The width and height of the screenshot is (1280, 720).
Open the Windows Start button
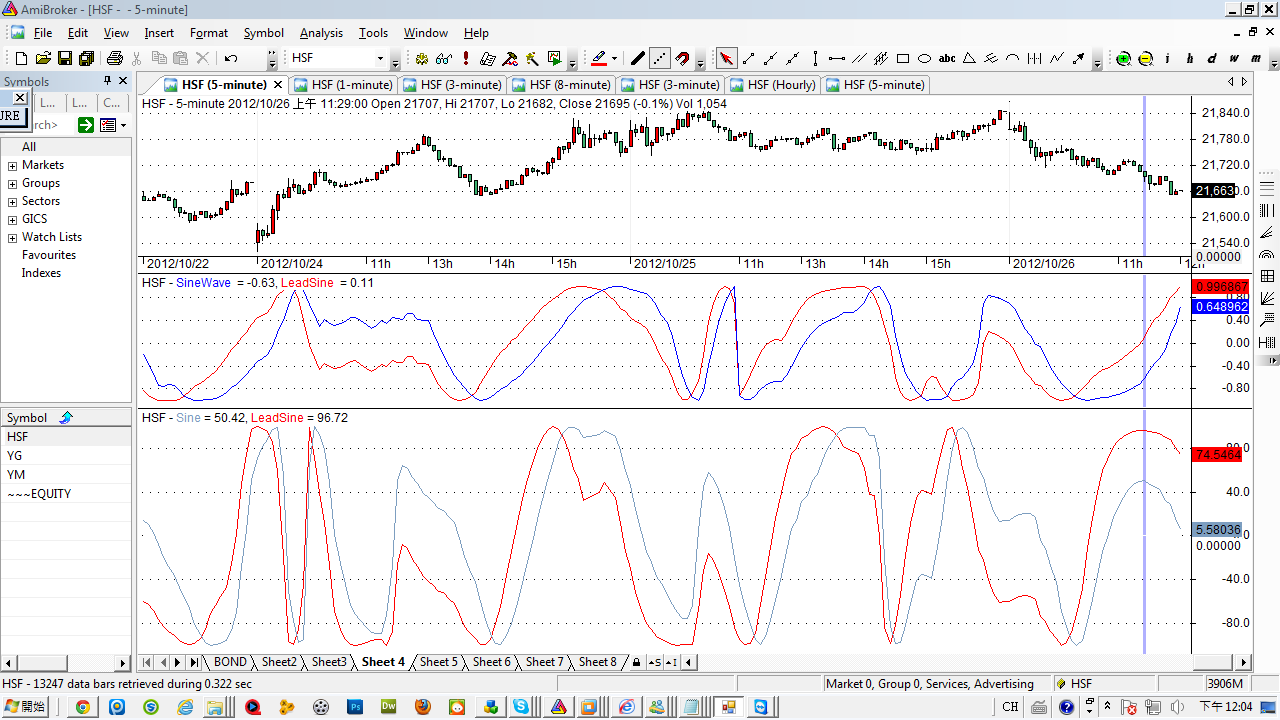pos(25,707)
